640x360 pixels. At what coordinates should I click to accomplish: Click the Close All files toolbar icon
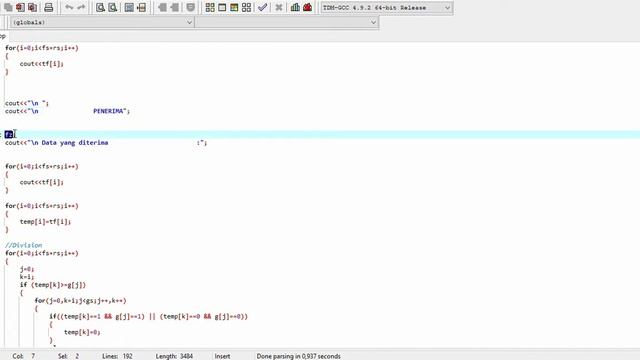32,7
